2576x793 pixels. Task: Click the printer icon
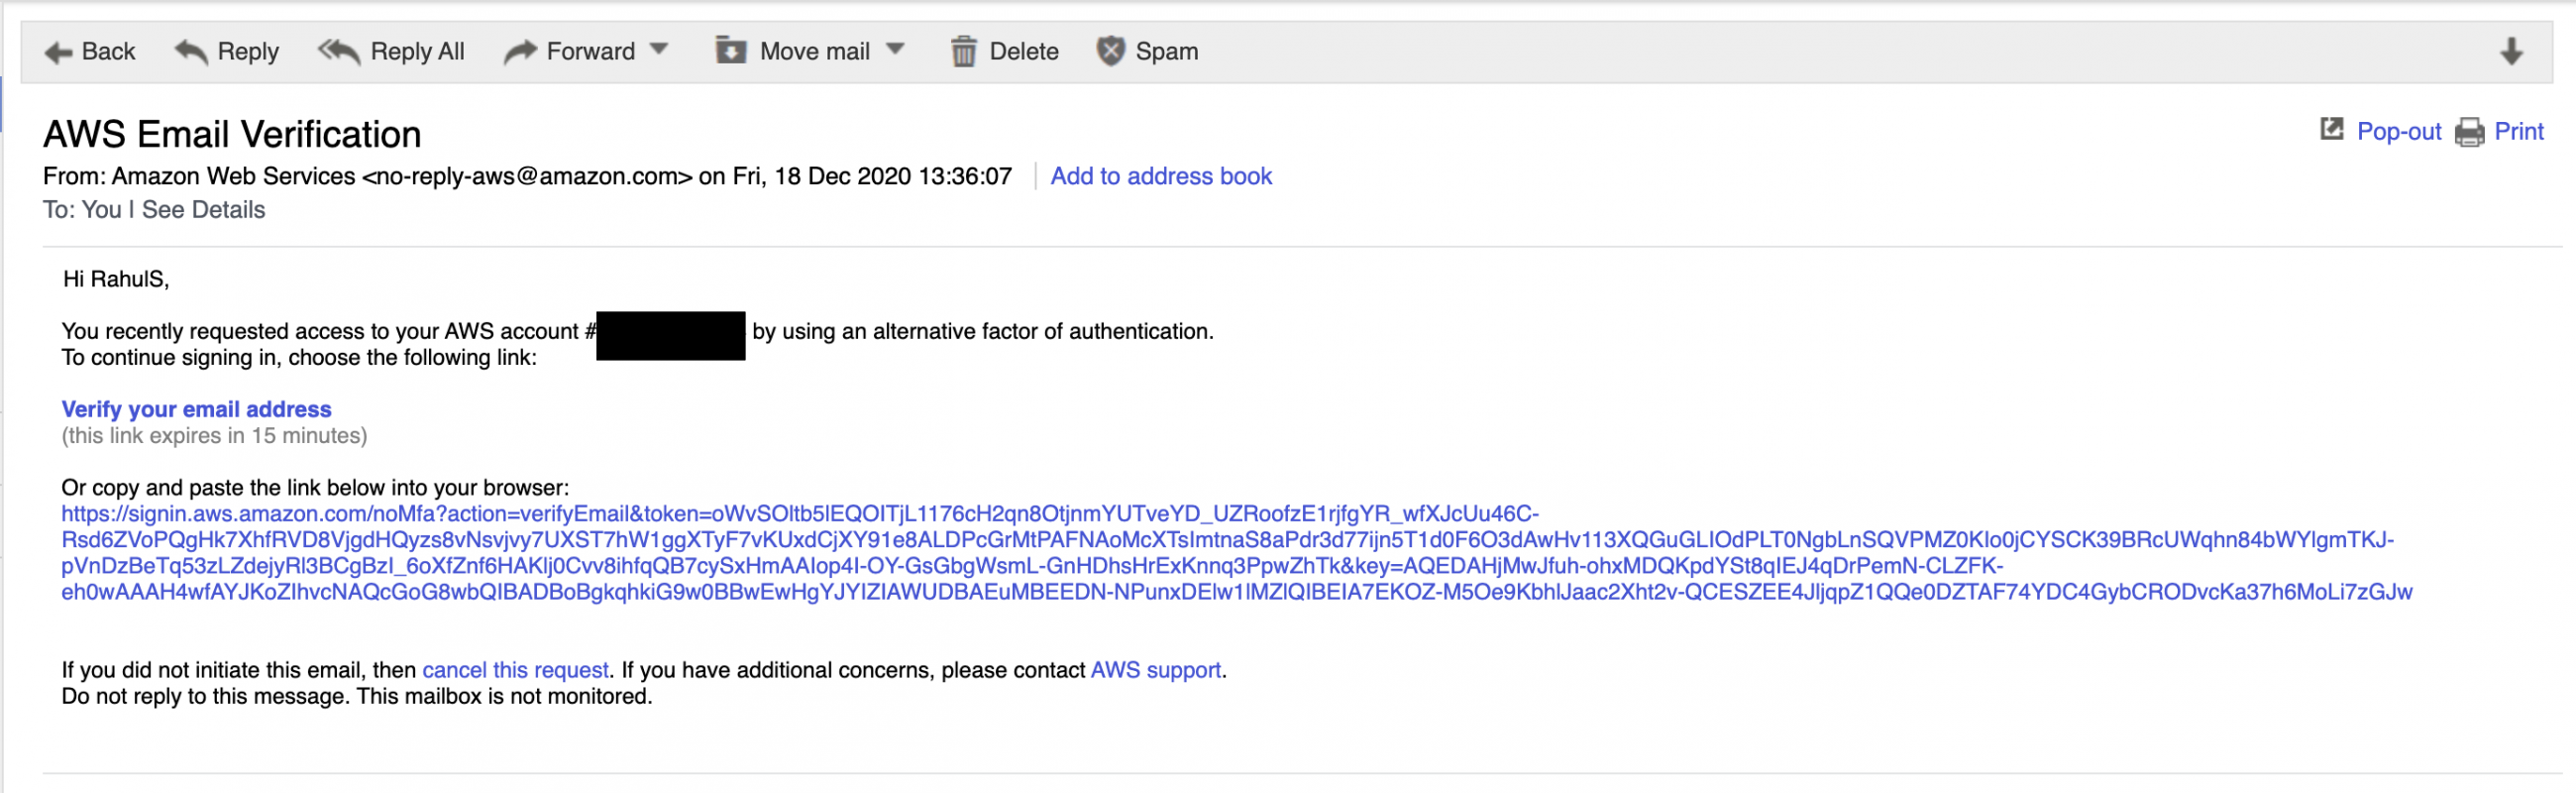(2469, 132)
